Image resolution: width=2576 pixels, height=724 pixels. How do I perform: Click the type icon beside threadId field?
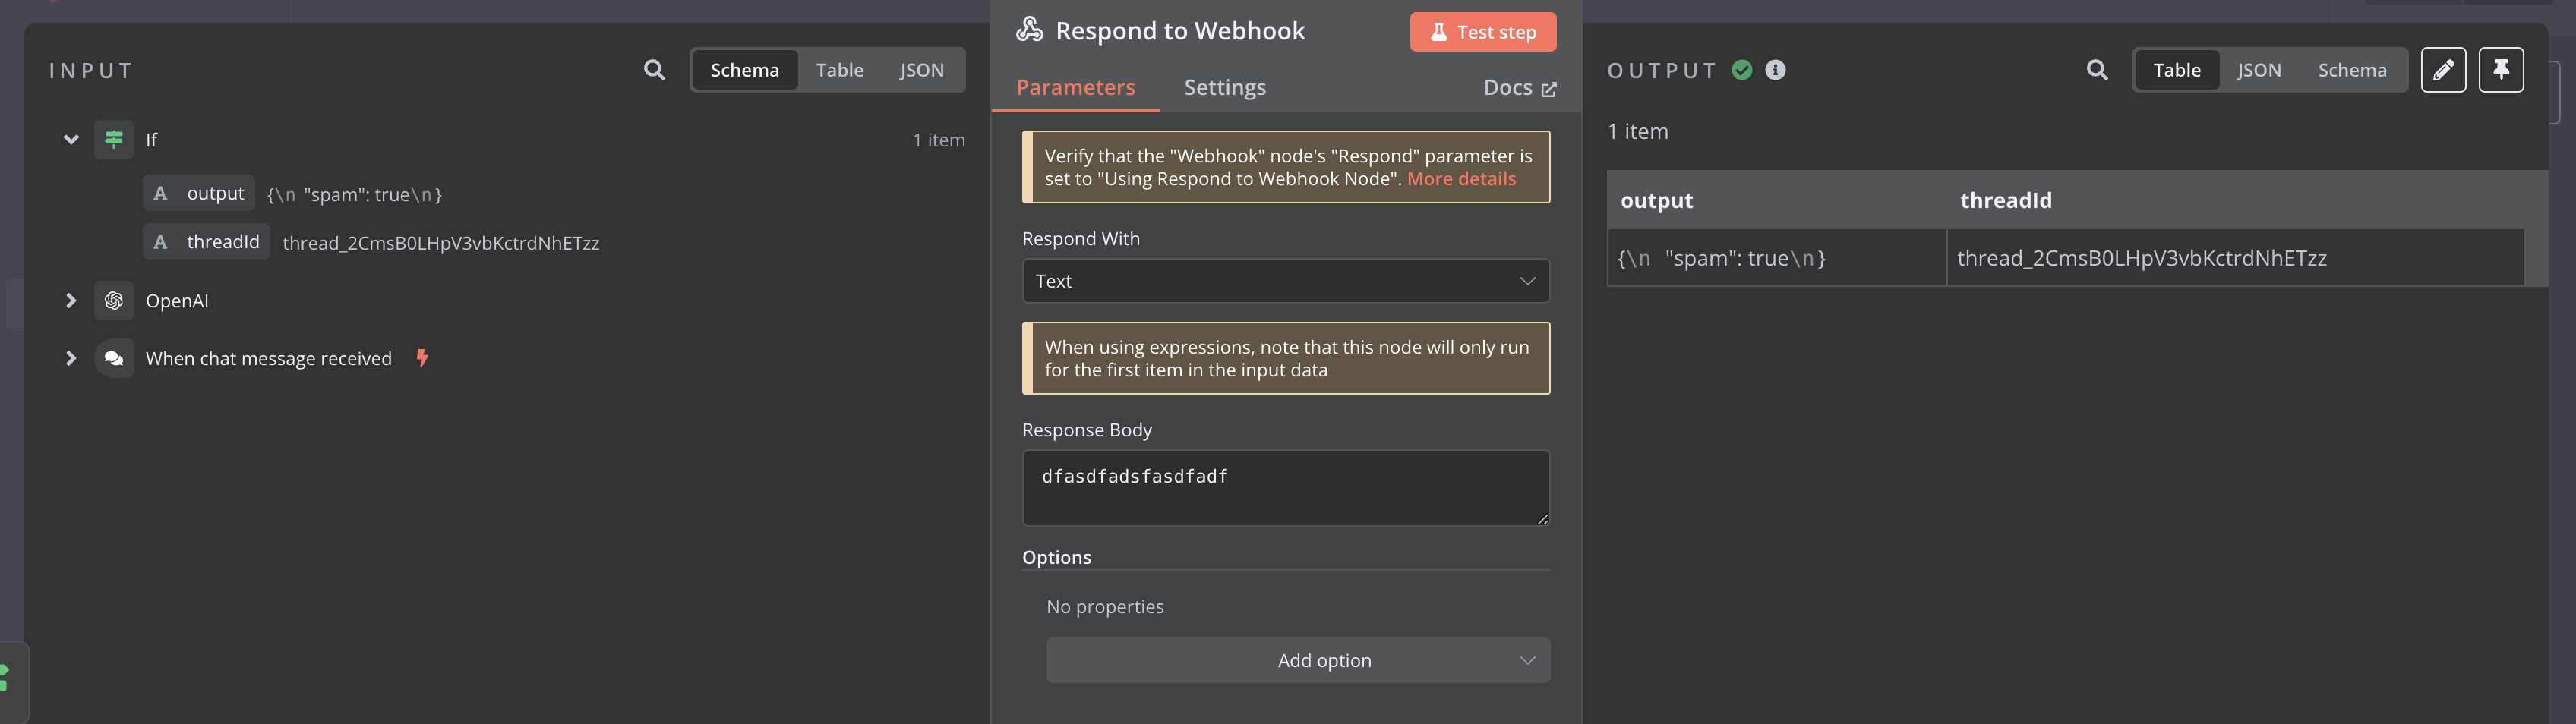click(160, 241)
